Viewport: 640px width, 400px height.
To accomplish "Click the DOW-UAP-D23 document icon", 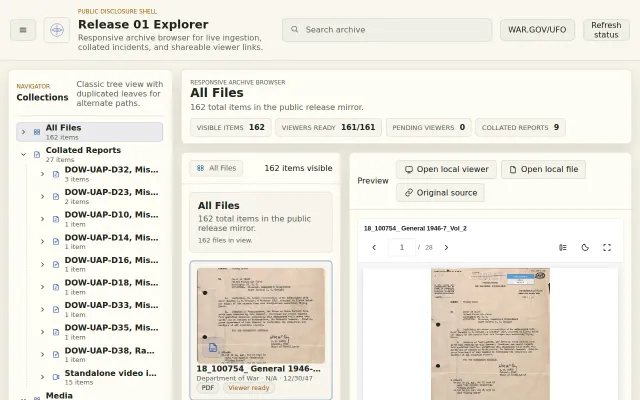I will pyautogui.click(x=56, y=197).
